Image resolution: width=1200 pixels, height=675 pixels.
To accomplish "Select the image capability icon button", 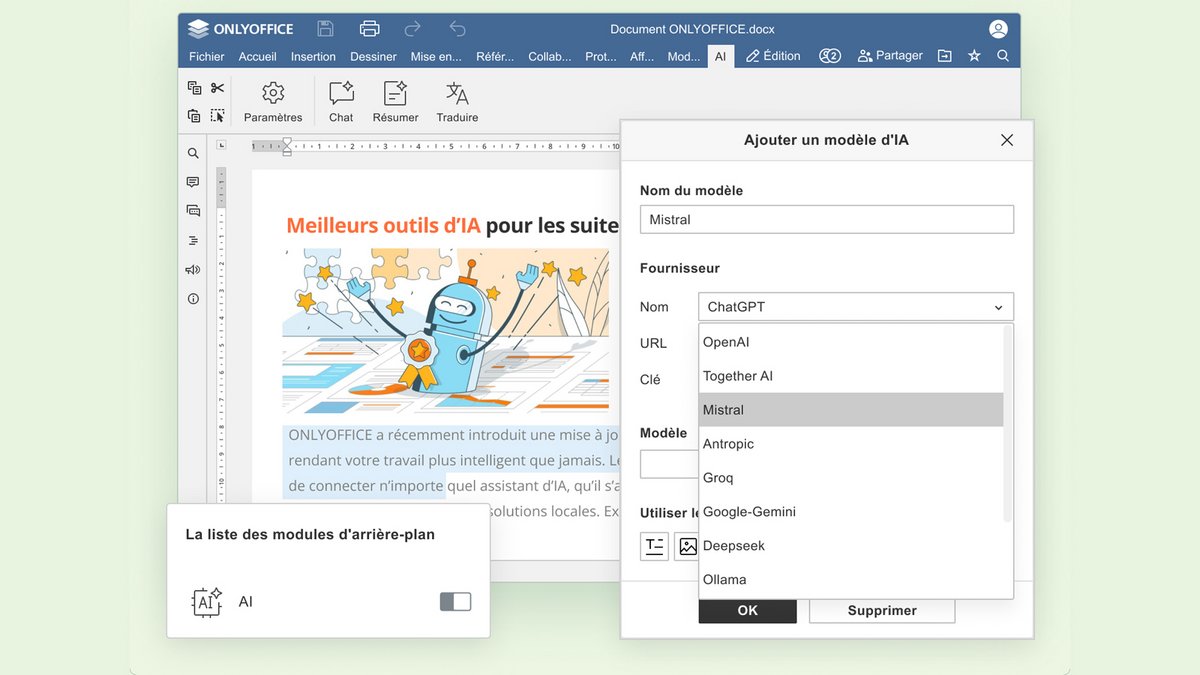I will pos(687,546).
